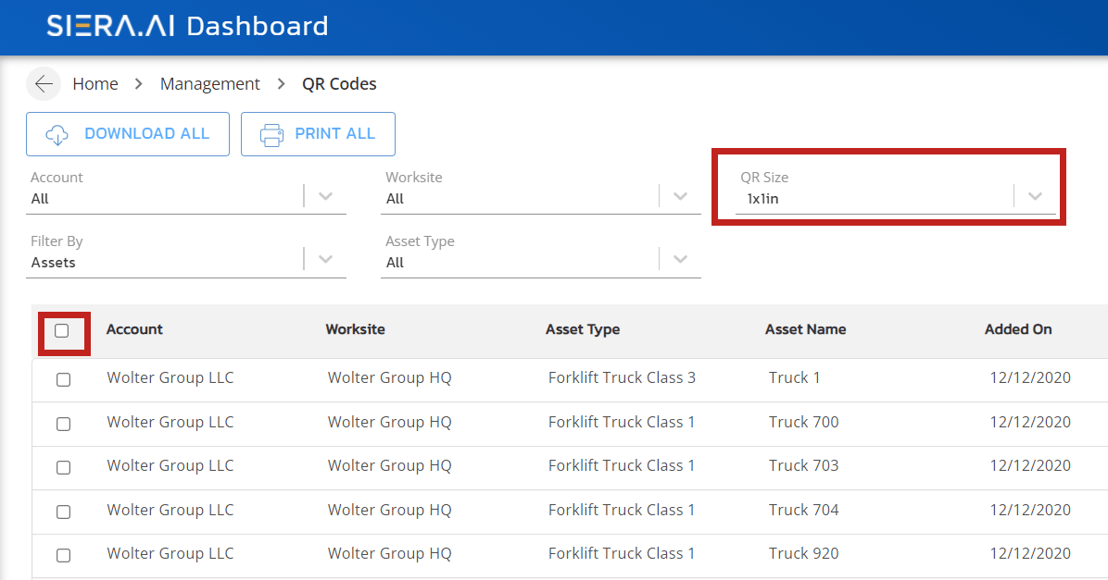Expand the Account dropdown
This screenshot has height=580, width=1108.
tap(325, 196)
